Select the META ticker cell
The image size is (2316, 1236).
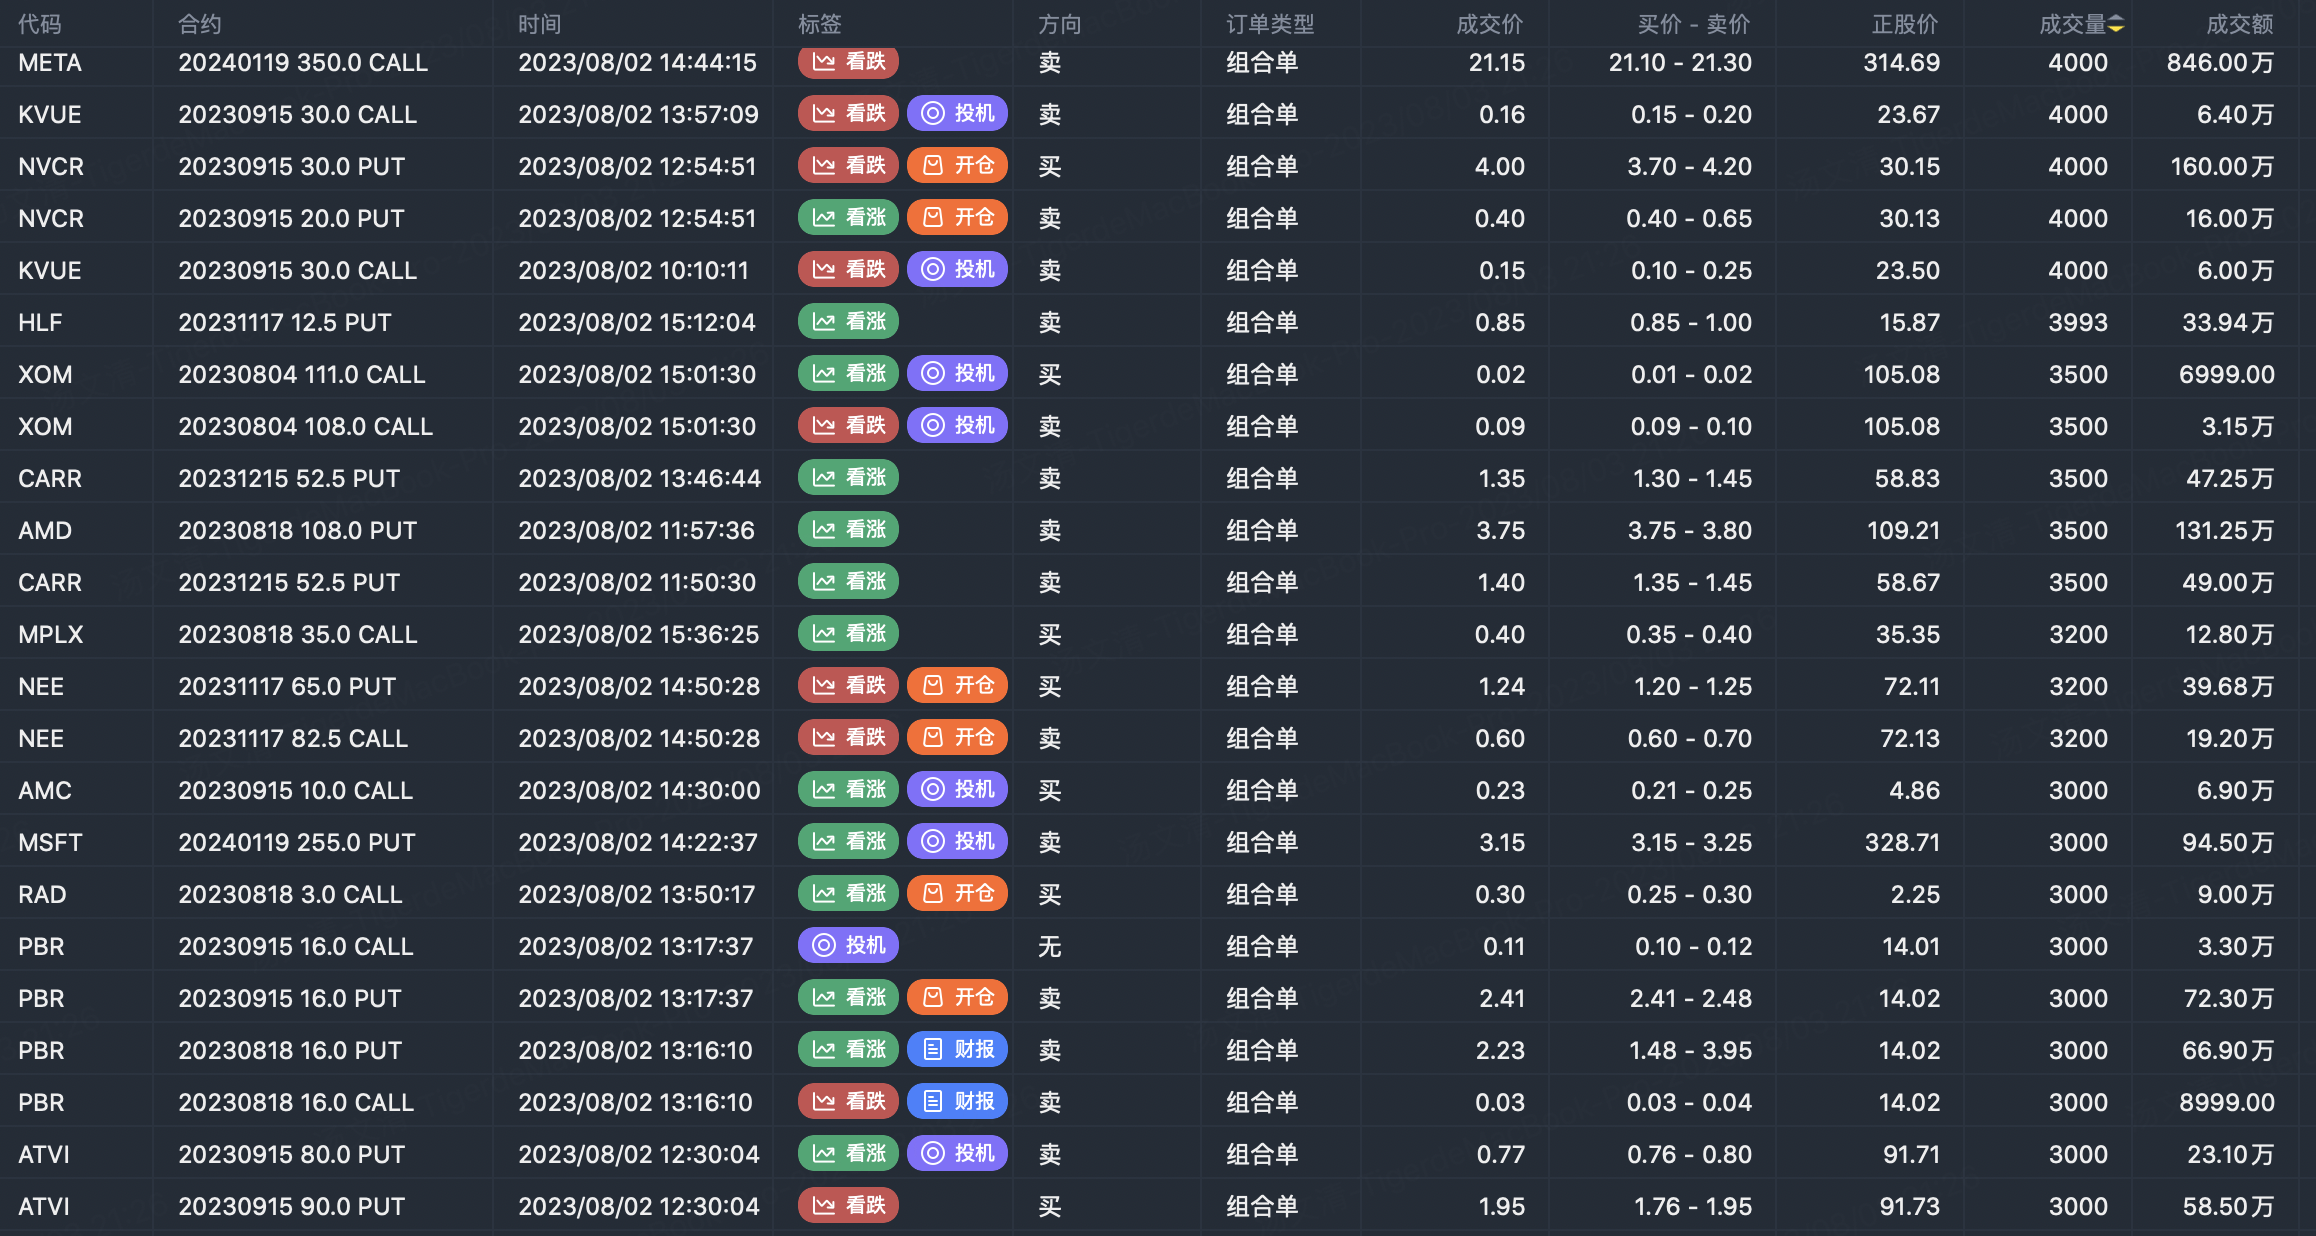pos(50,62)
